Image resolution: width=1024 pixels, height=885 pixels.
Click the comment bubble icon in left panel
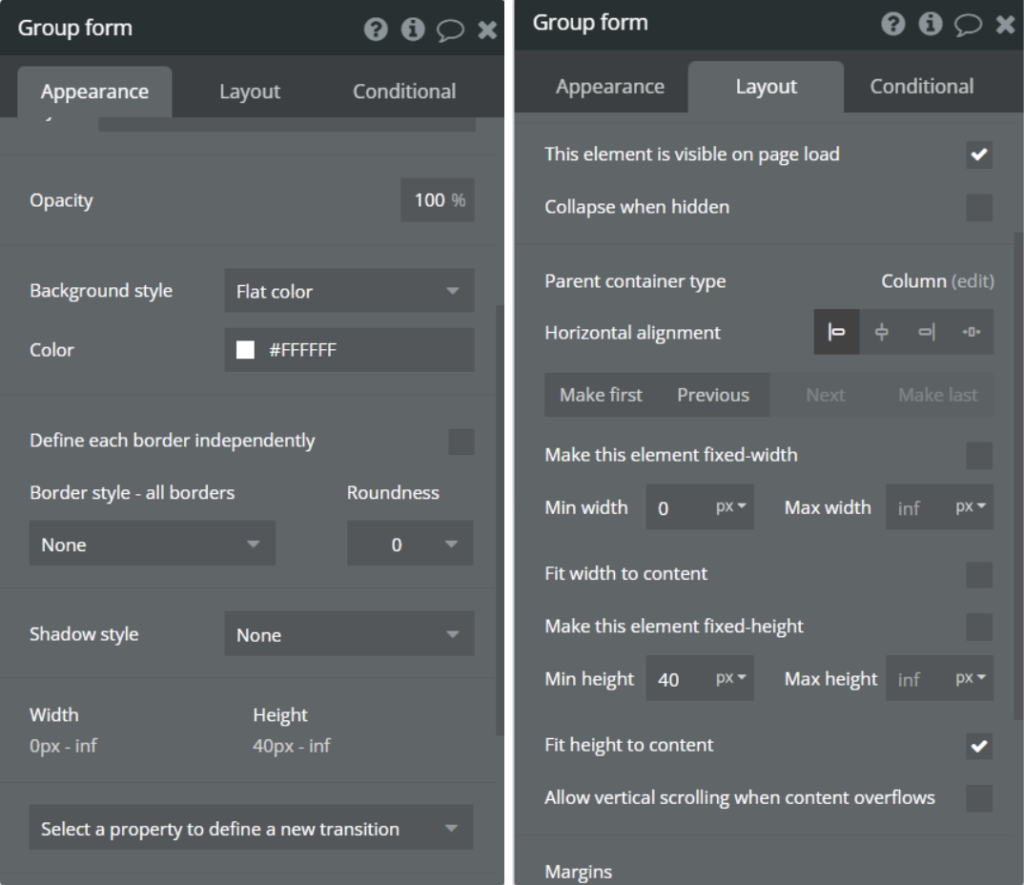pyautogui.click(x=450, y=29)
